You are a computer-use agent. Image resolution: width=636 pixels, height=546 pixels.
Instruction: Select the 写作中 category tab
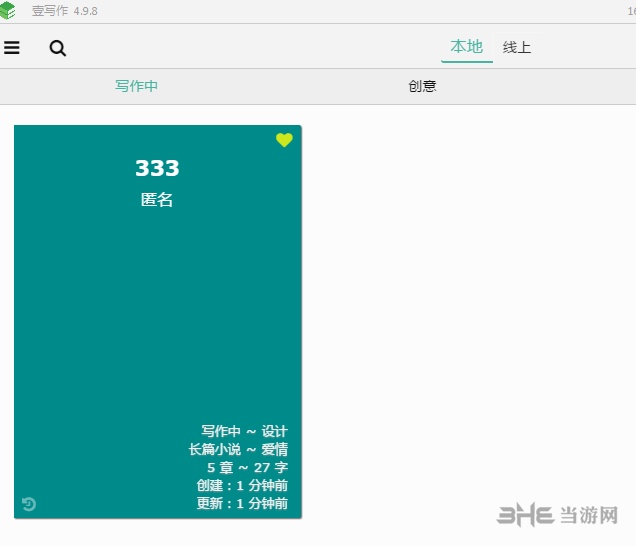tap(136, 86)
